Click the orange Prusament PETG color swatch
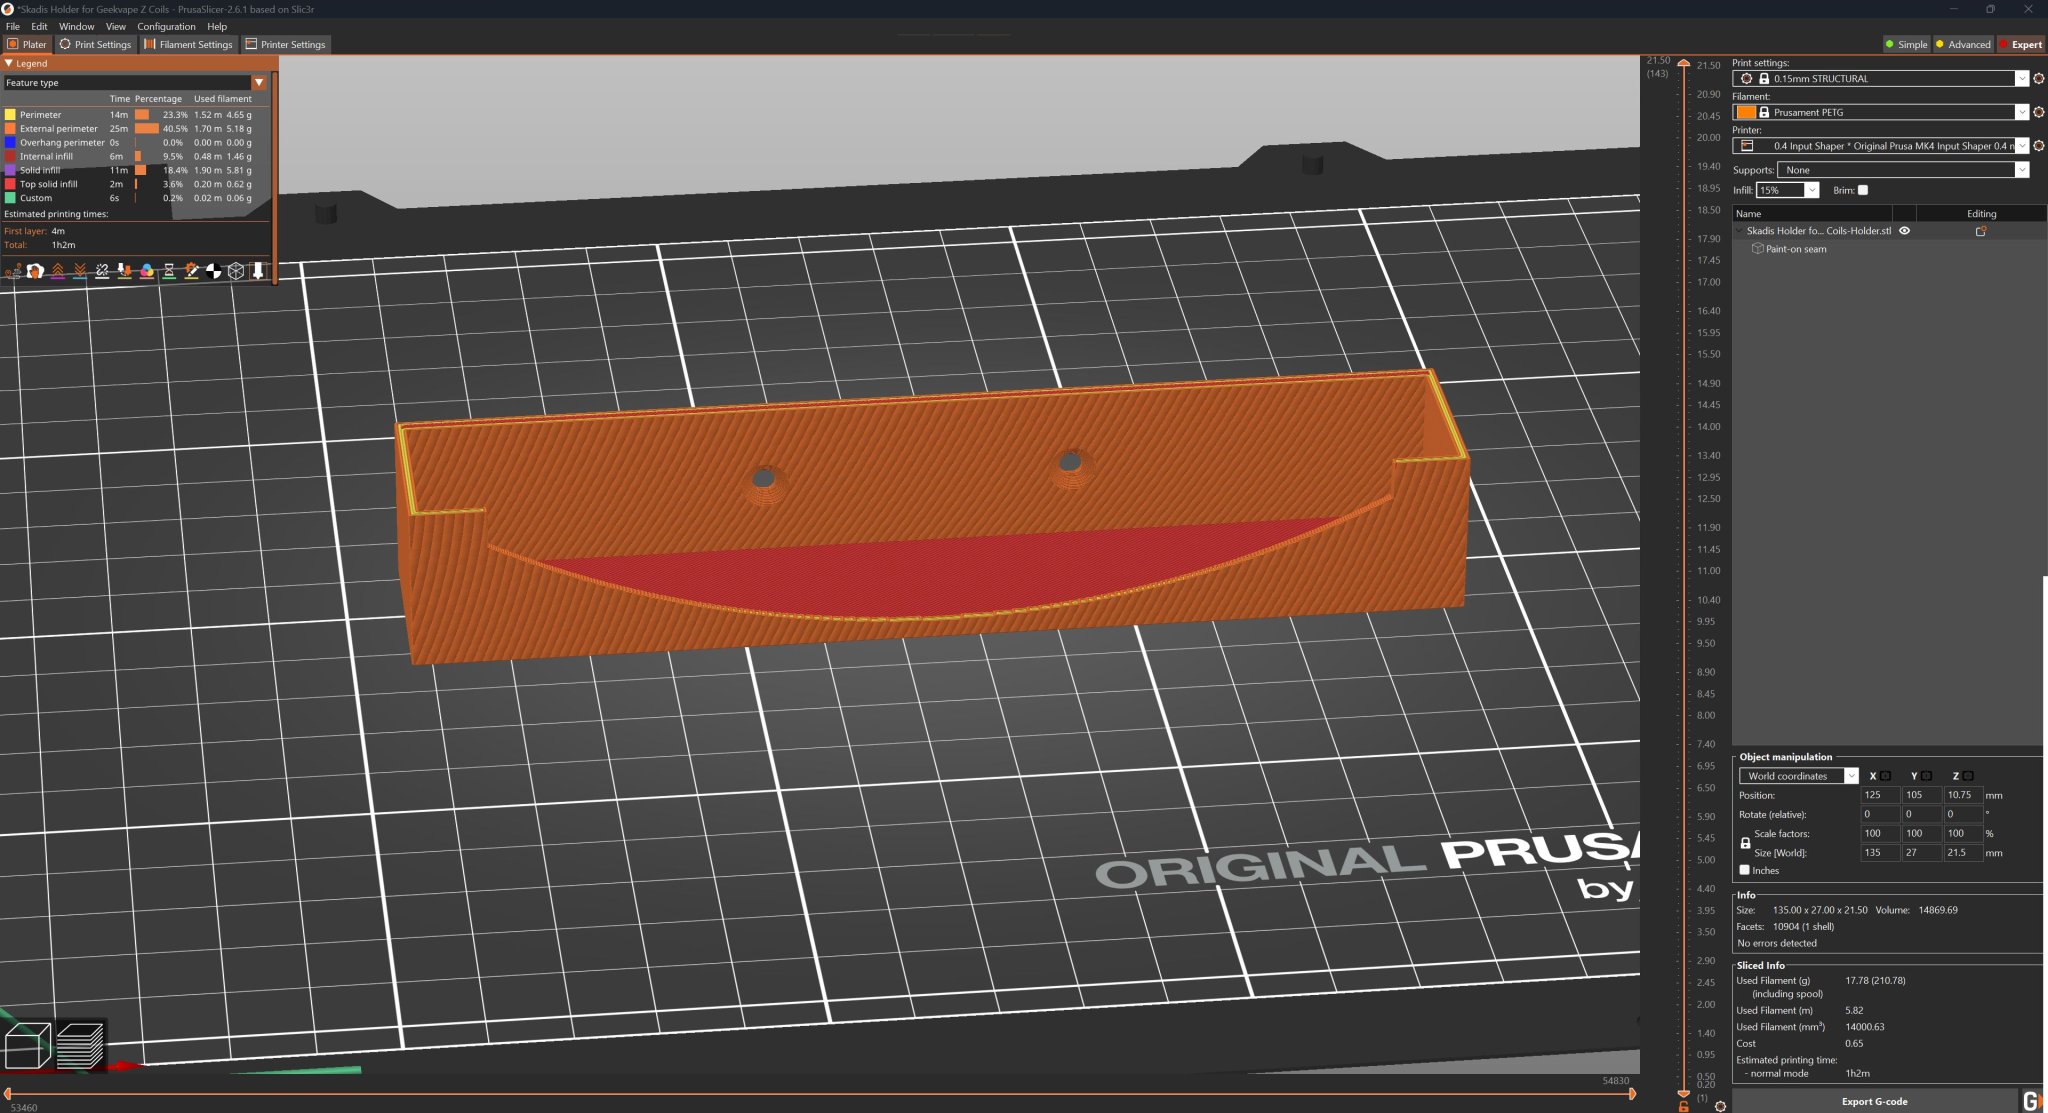This screenshot has height=1113, width=2048. [1746, 112]
